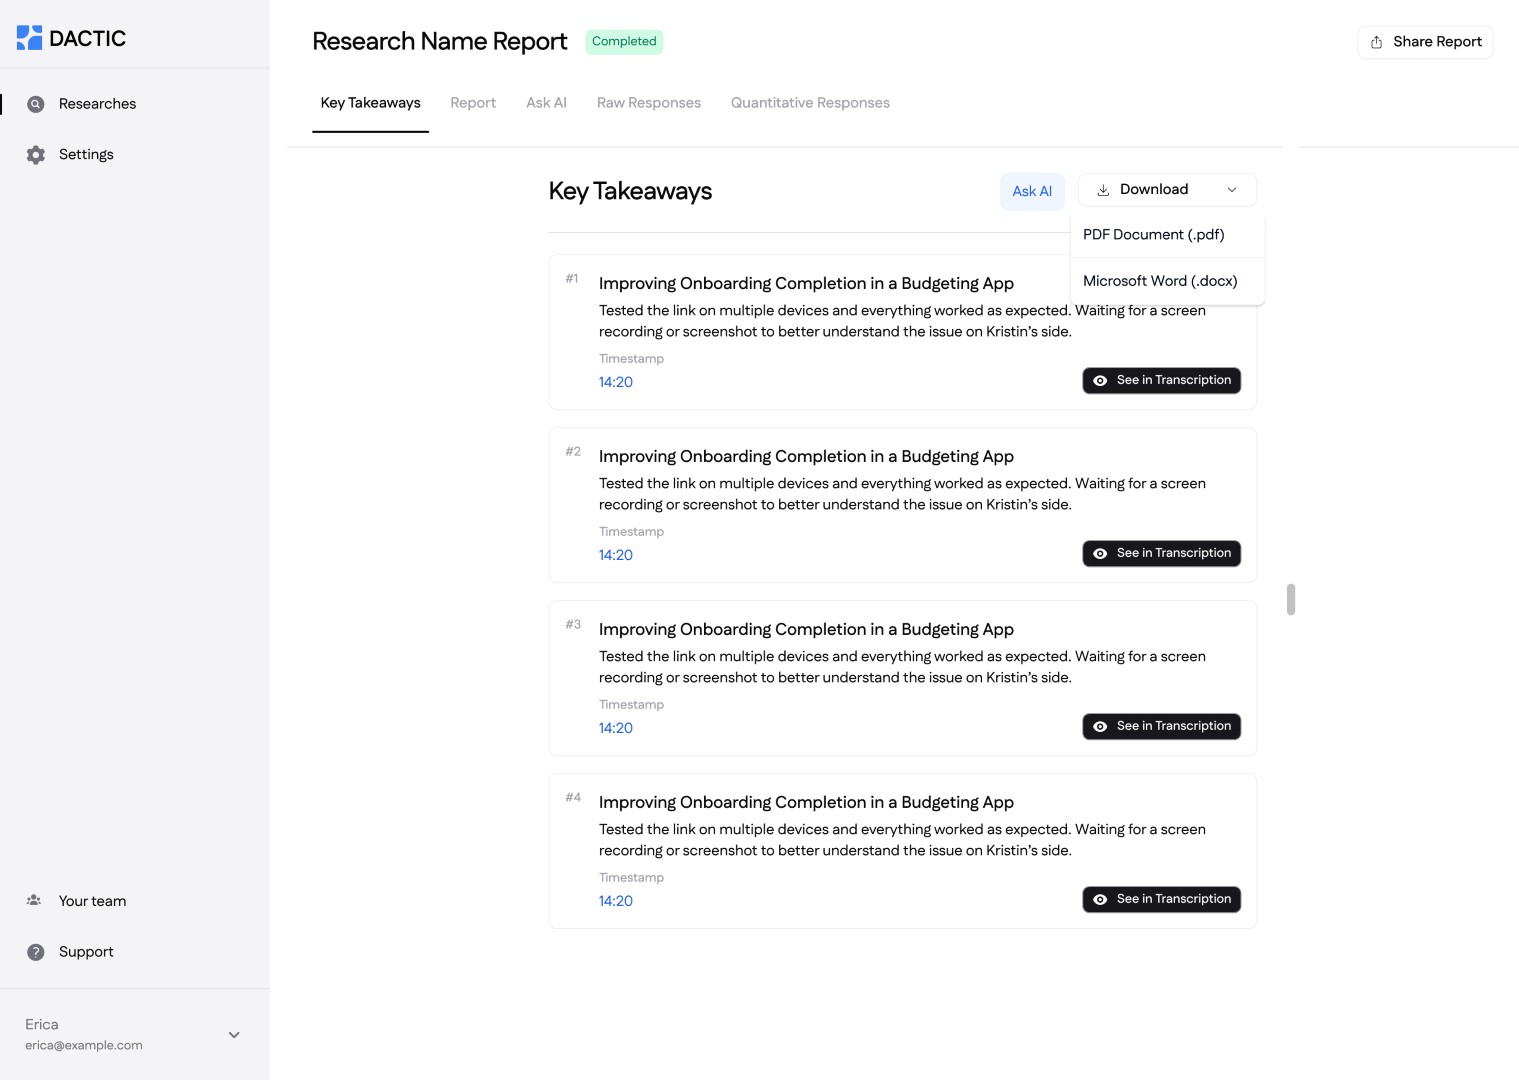Choose PDF Document (.pdf) option
1519x1080 pixels.
1153,235
